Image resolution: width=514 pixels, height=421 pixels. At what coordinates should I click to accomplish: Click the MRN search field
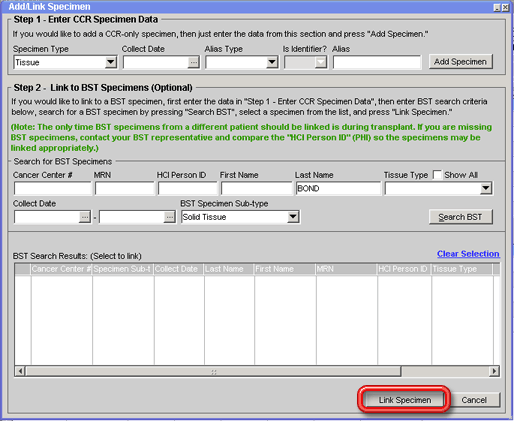125,188
